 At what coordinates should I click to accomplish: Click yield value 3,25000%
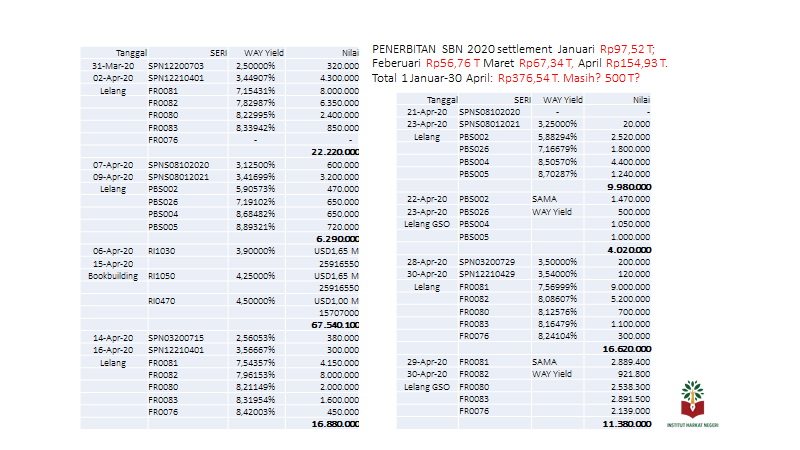pos(557,124)
